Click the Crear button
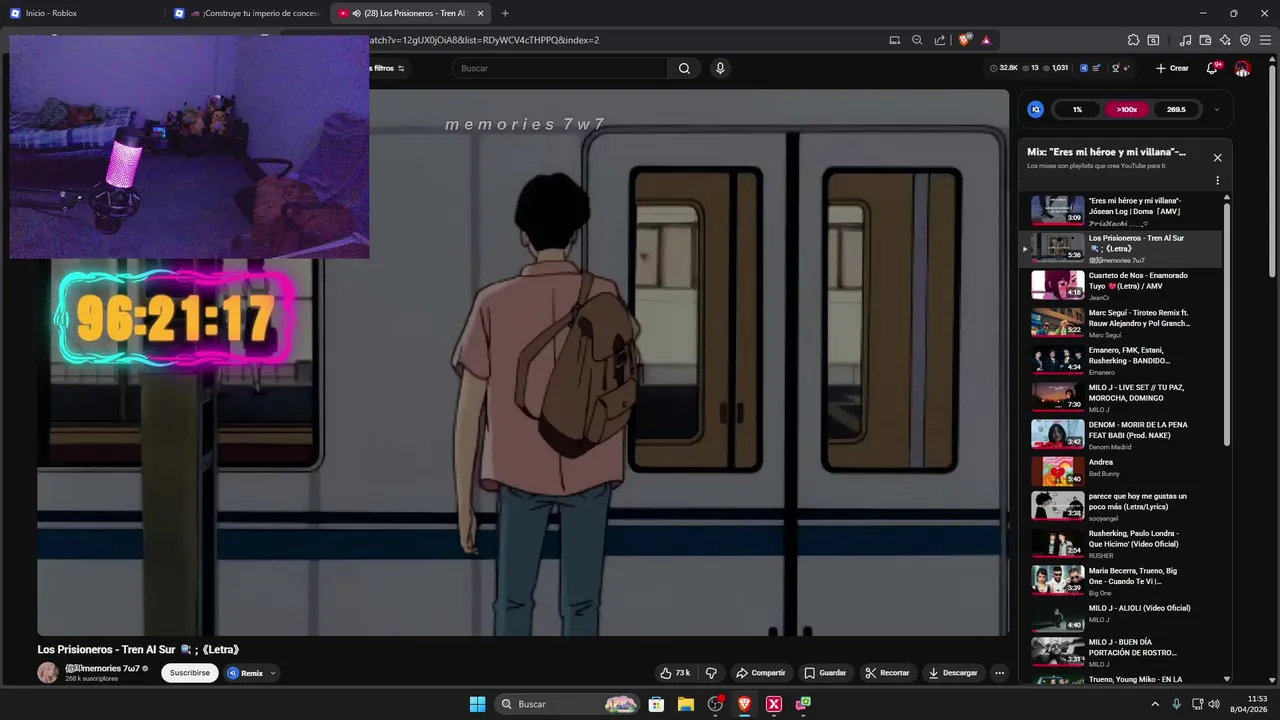The image size is (1280, 720). point(1171,68)
